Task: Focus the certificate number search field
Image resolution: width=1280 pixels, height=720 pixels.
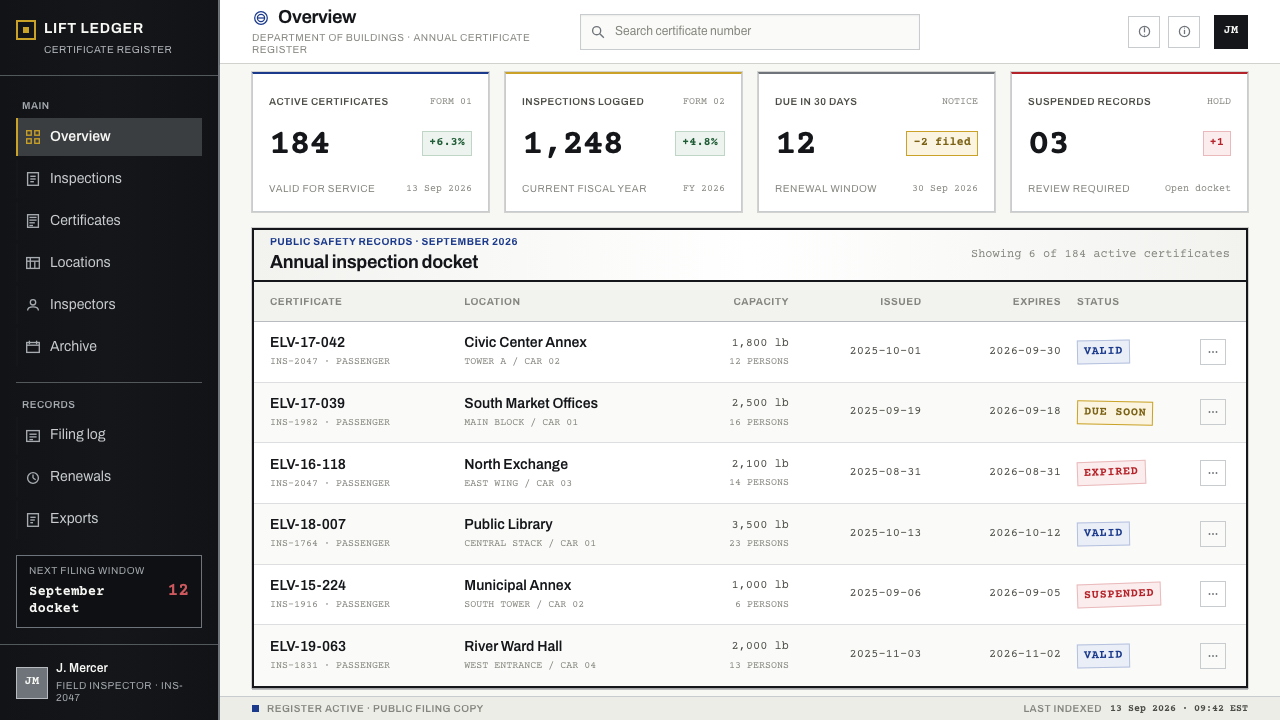Action: (x=750, y=32)
